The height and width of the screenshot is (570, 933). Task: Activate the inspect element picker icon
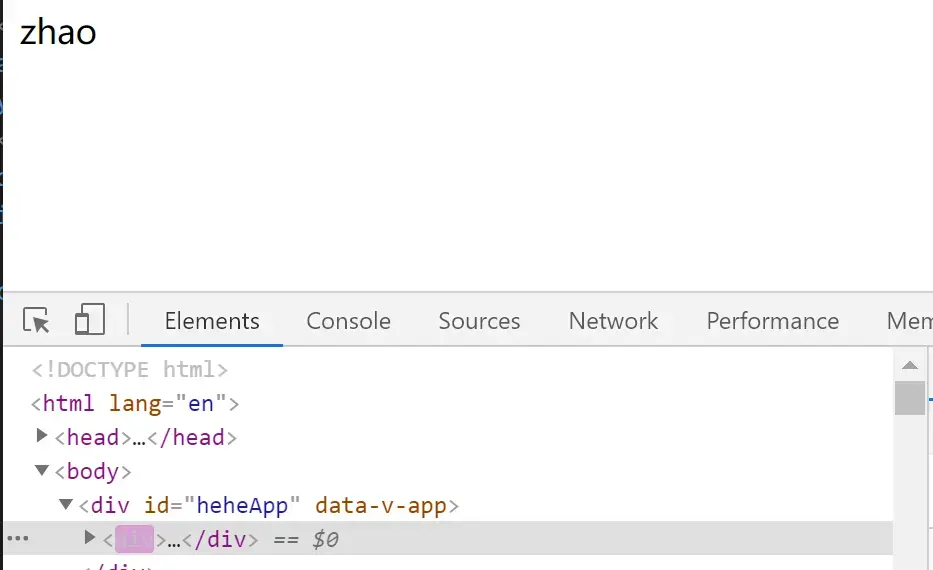pos(36,320)
